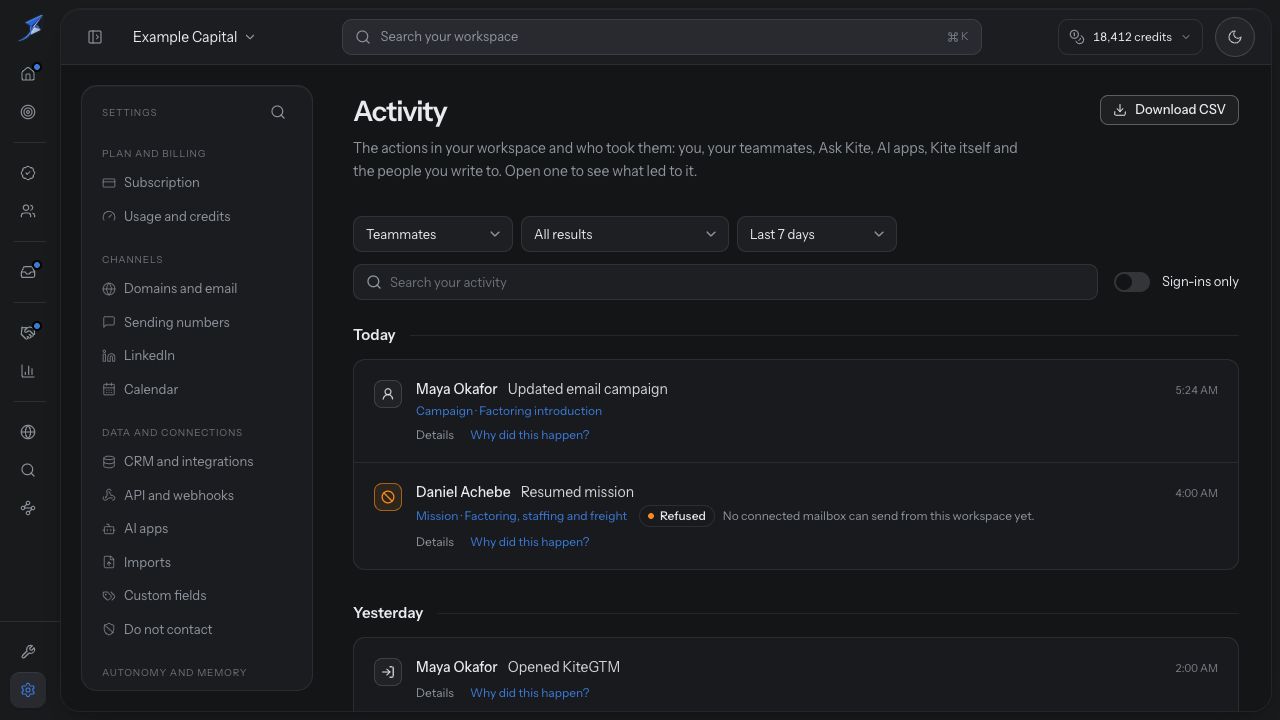Select the 4:00 AM timestamp
The height and width of the screenshot is (720, 1280).
point(1196,493)
